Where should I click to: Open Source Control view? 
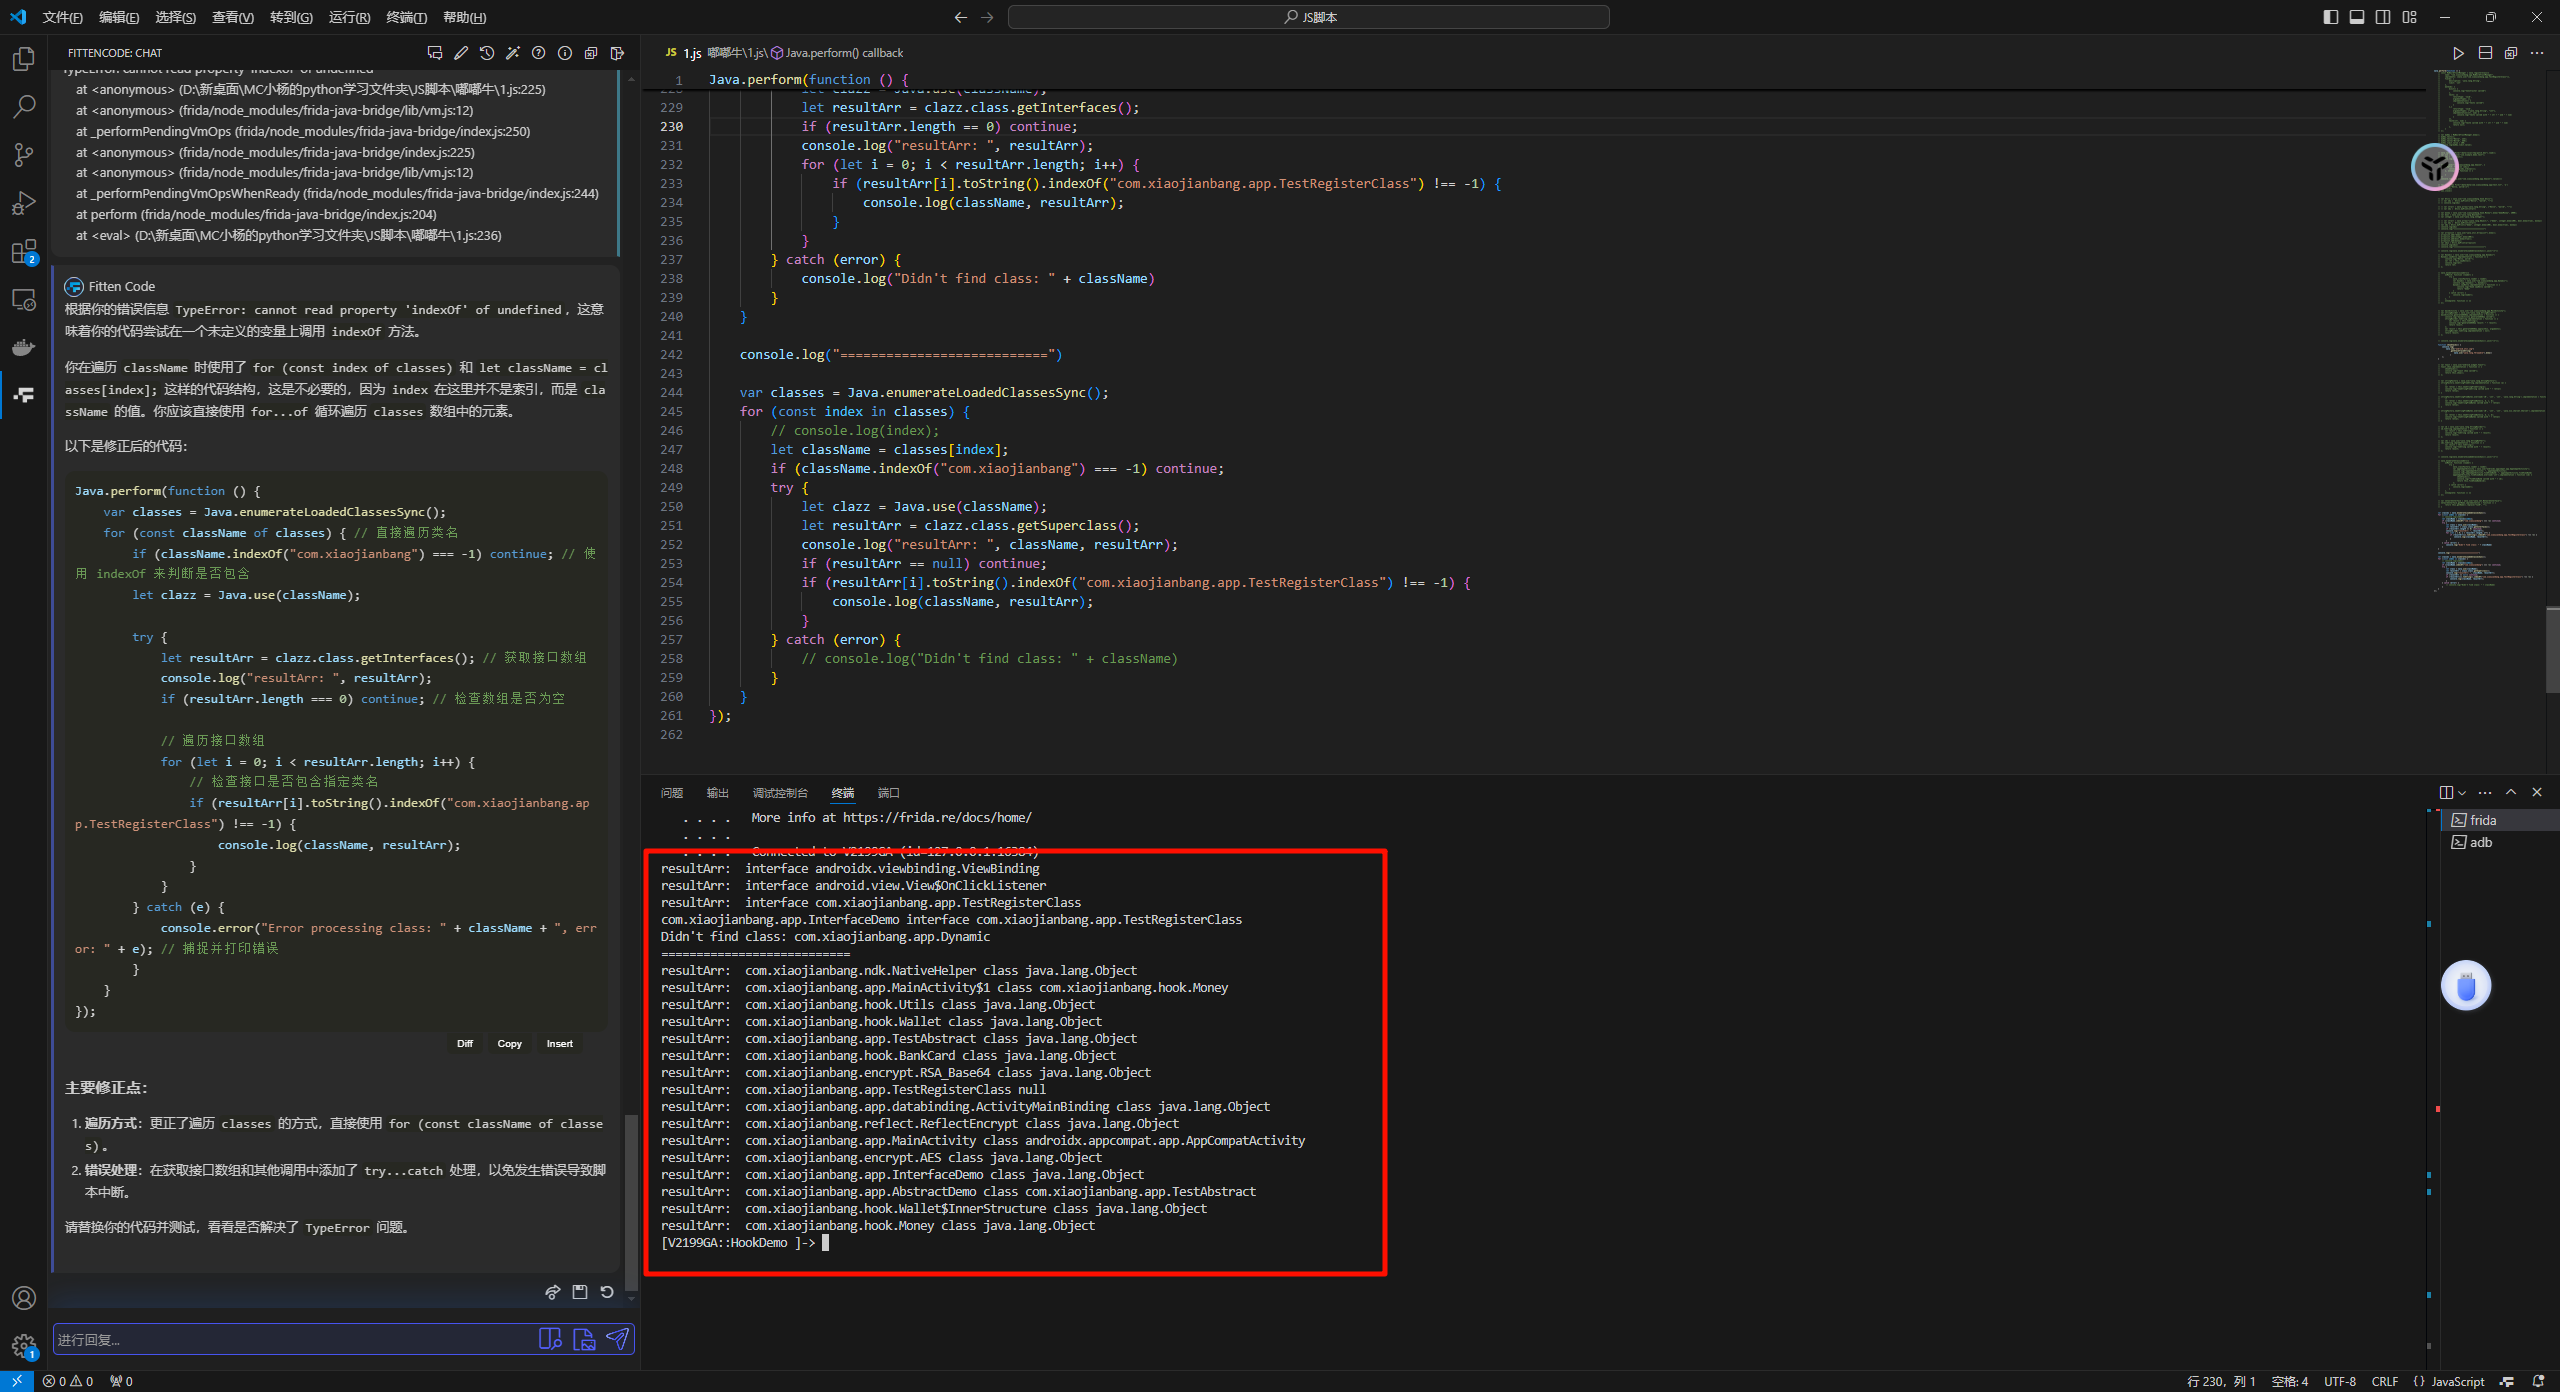pyautogui.click(x=24, y=155)
